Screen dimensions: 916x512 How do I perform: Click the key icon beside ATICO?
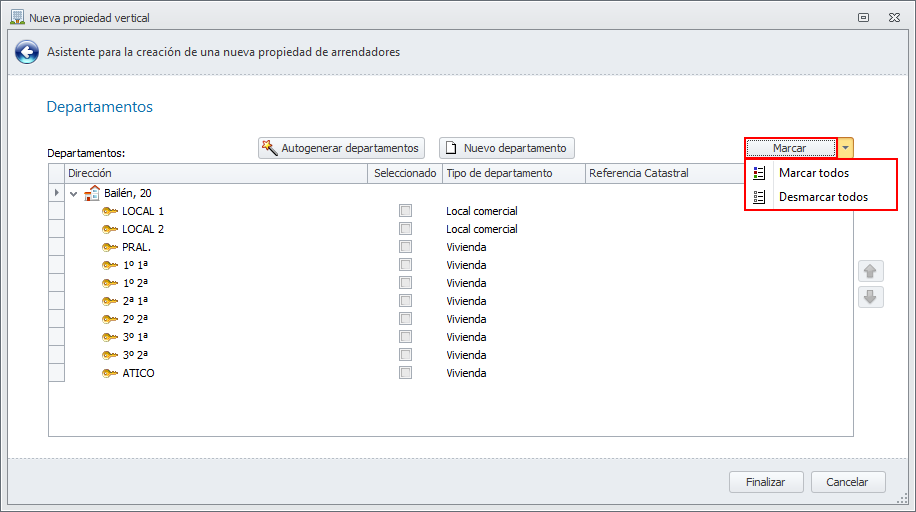[110, 373]
